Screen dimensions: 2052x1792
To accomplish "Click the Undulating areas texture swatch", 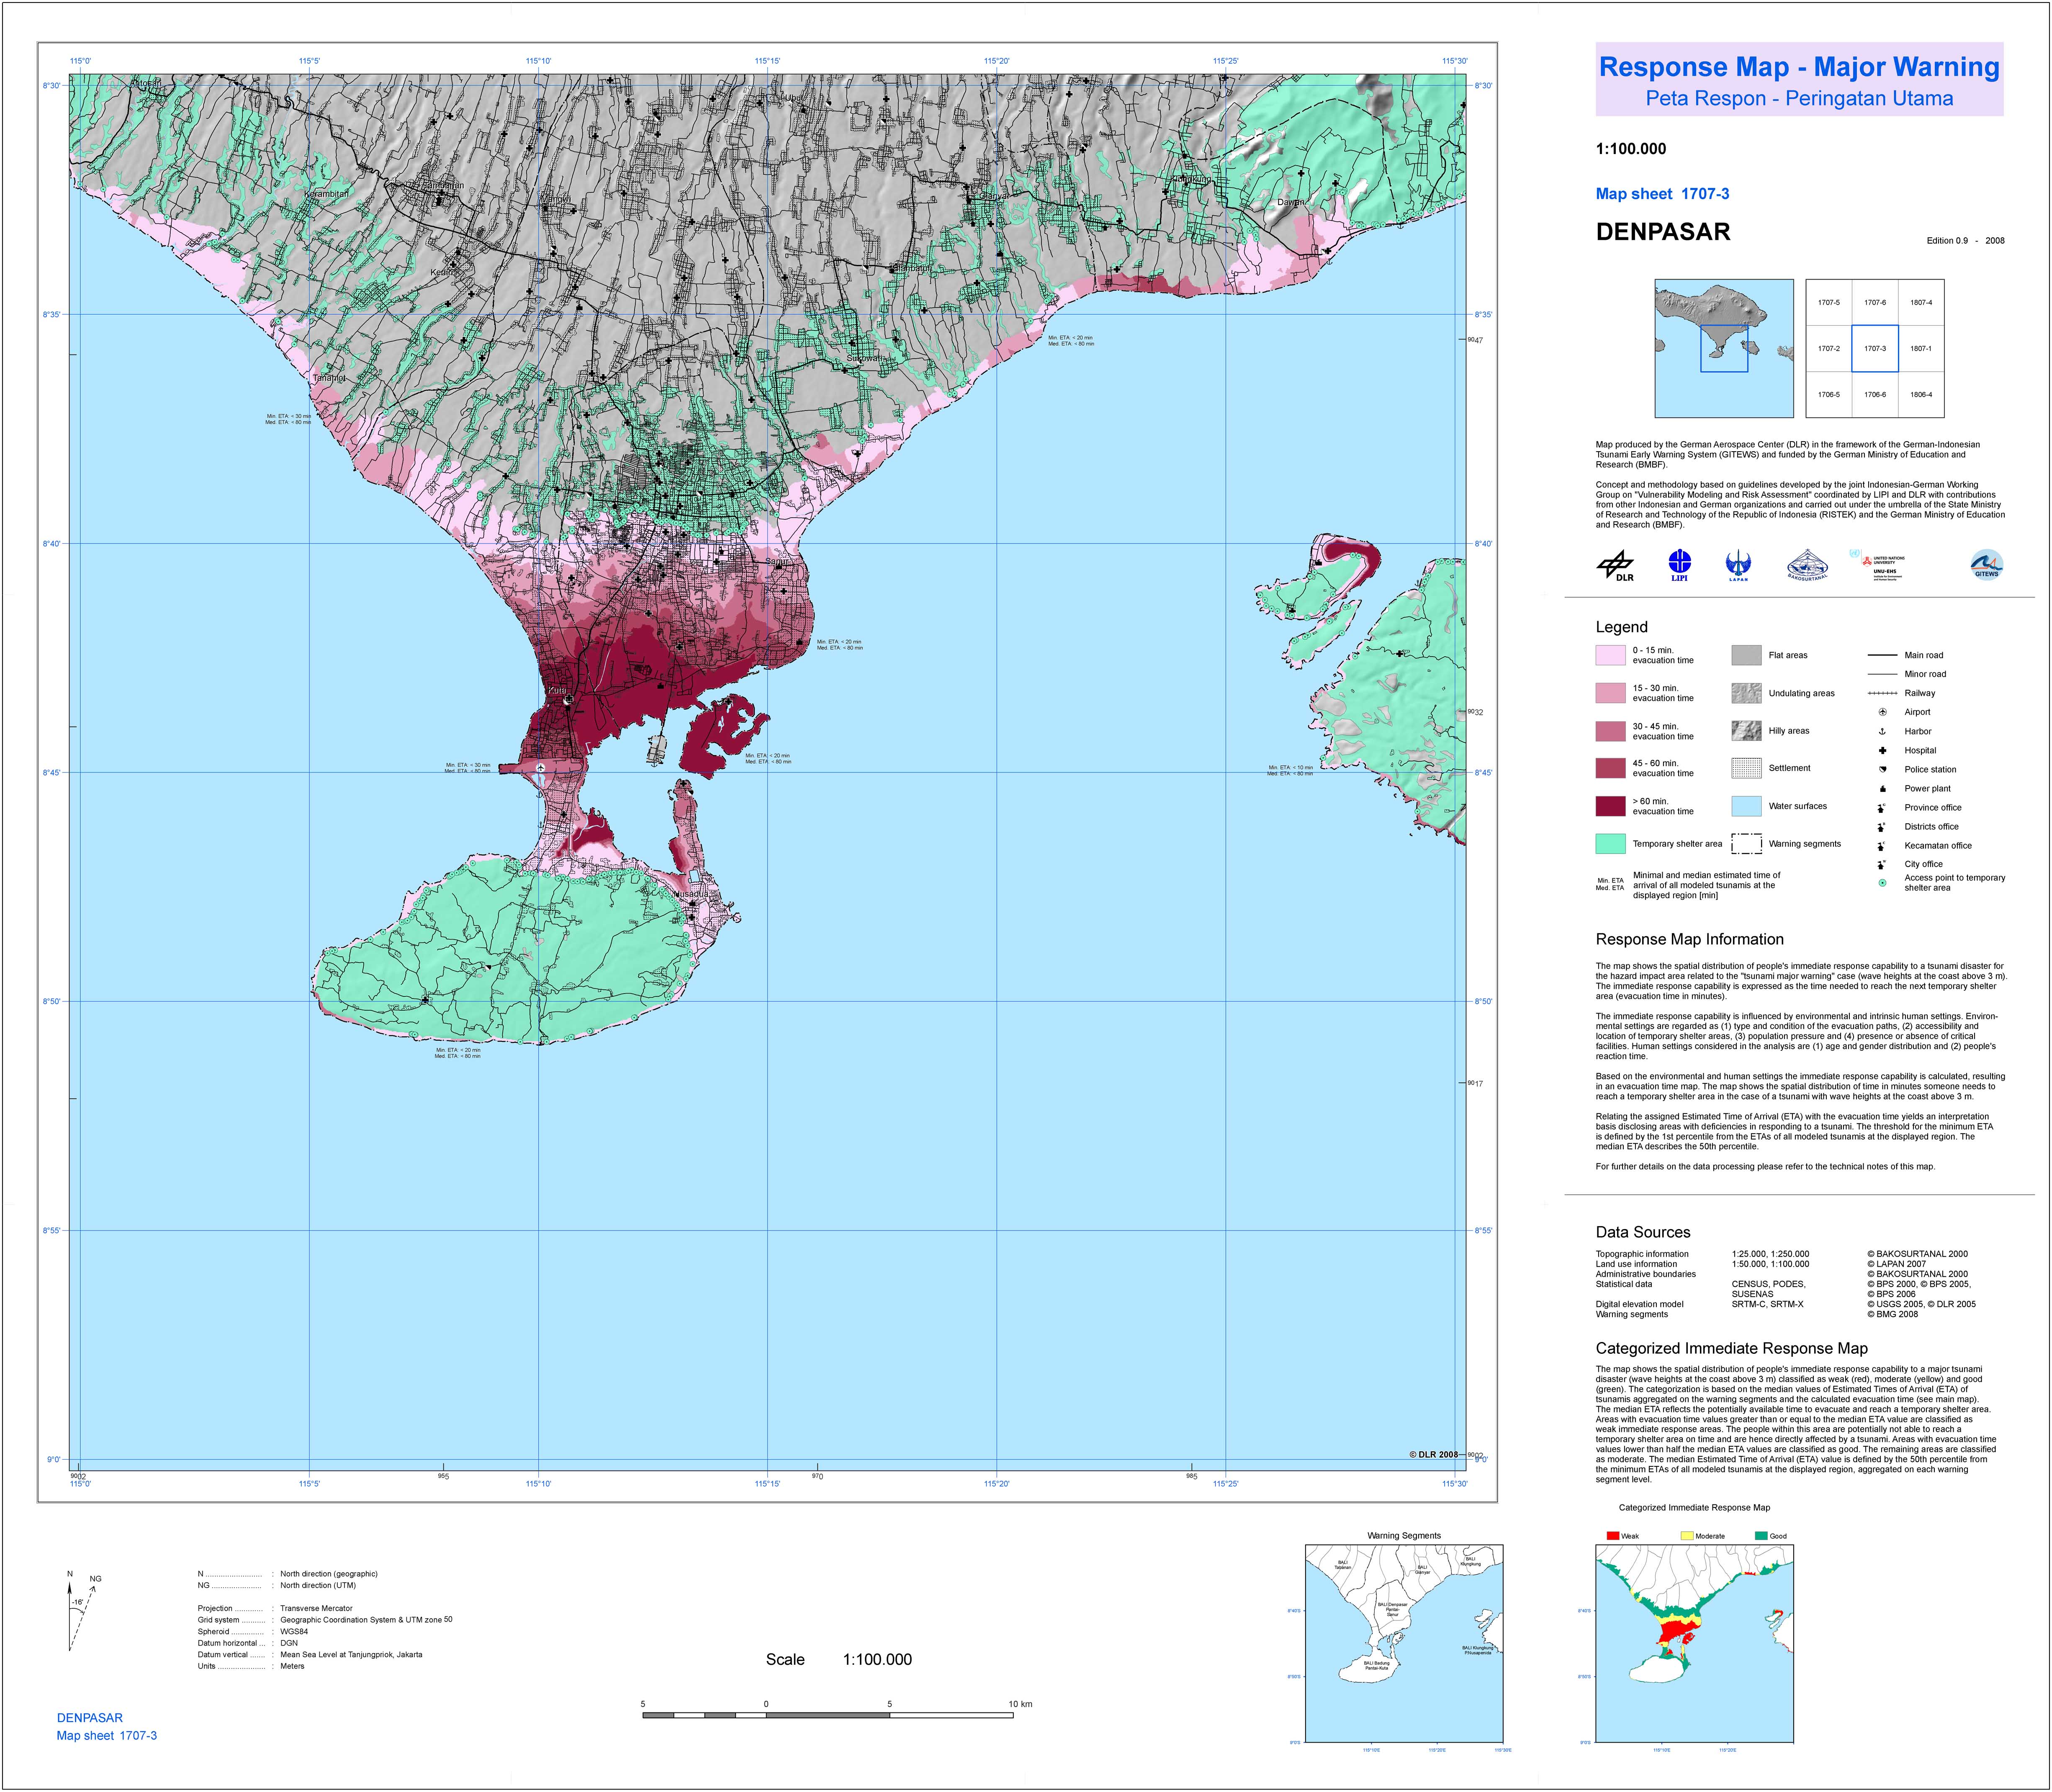I will 1746,693.
